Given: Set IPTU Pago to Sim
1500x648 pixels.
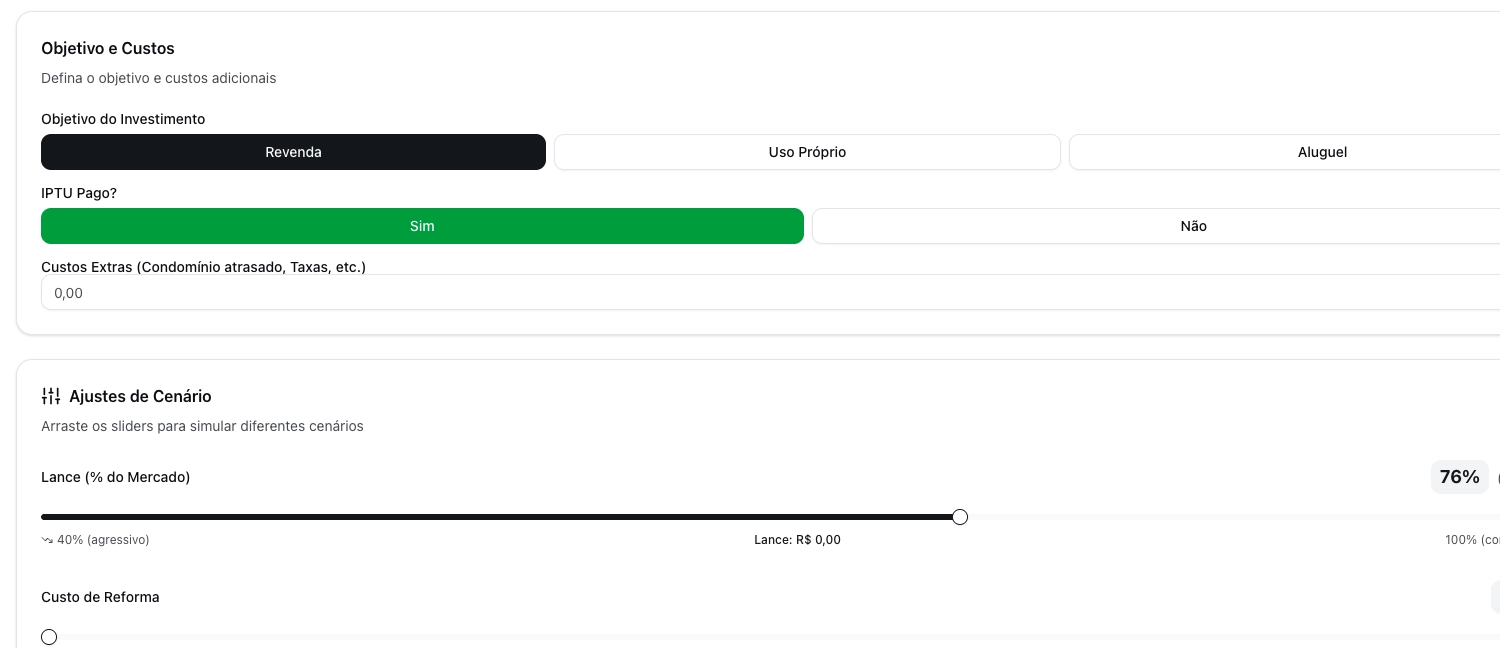Looking at the screenshot, I should coord(422,226).
